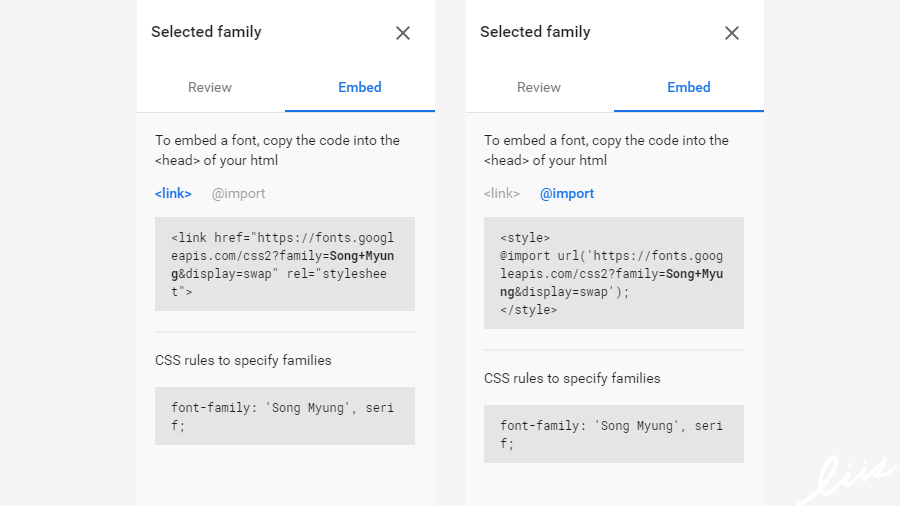This screenshot has height=506, width=900.
Task: Click the <link href> code block
Action: point(285,264)
